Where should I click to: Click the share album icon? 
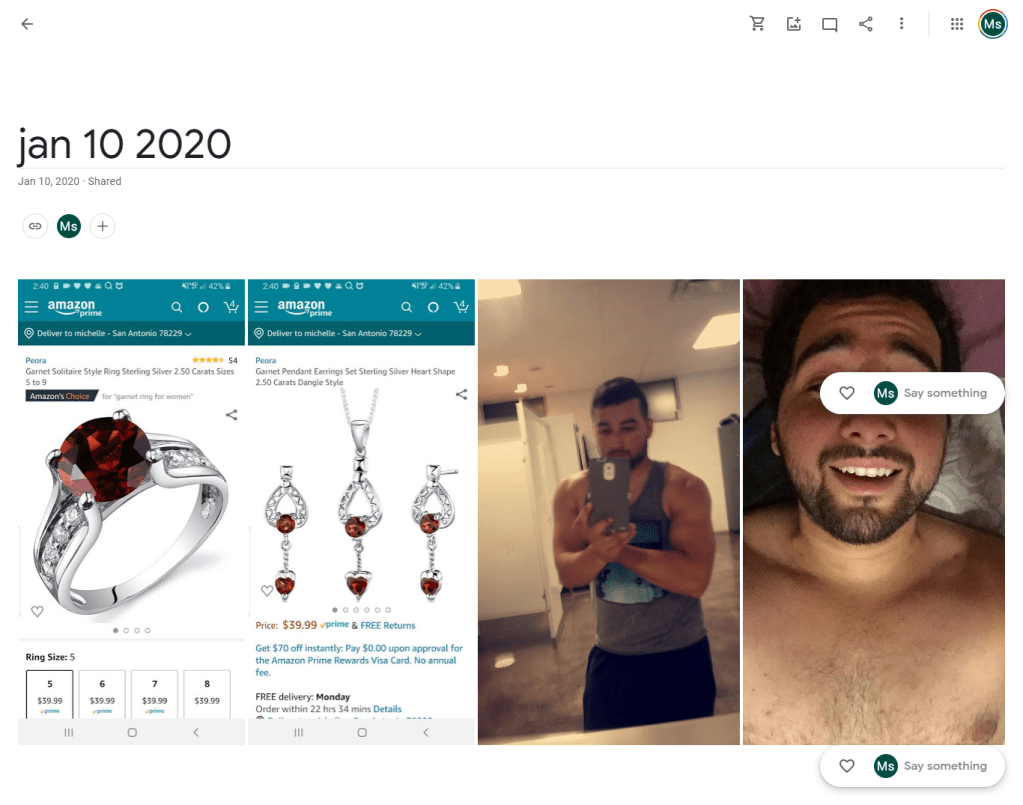(x=866, y=24)
